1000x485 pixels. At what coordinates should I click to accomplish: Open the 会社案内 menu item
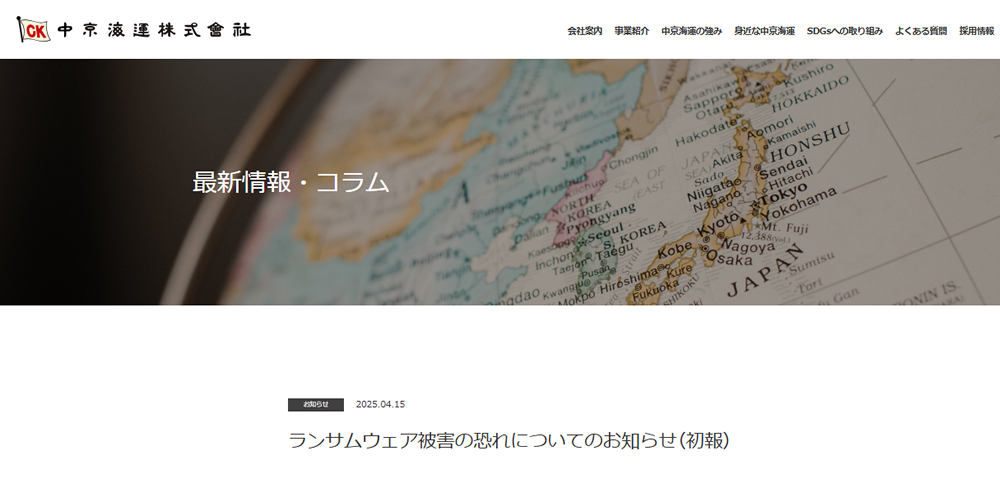click(585, 31)
